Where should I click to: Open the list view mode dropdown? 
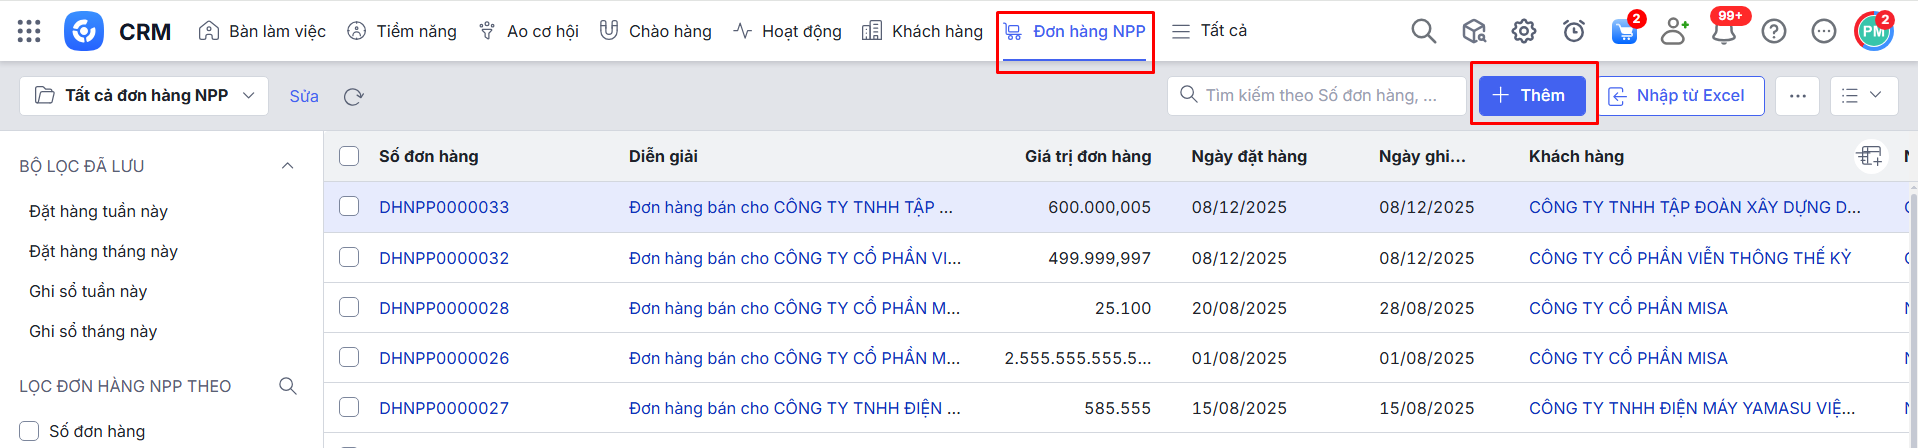point(1864,96)
